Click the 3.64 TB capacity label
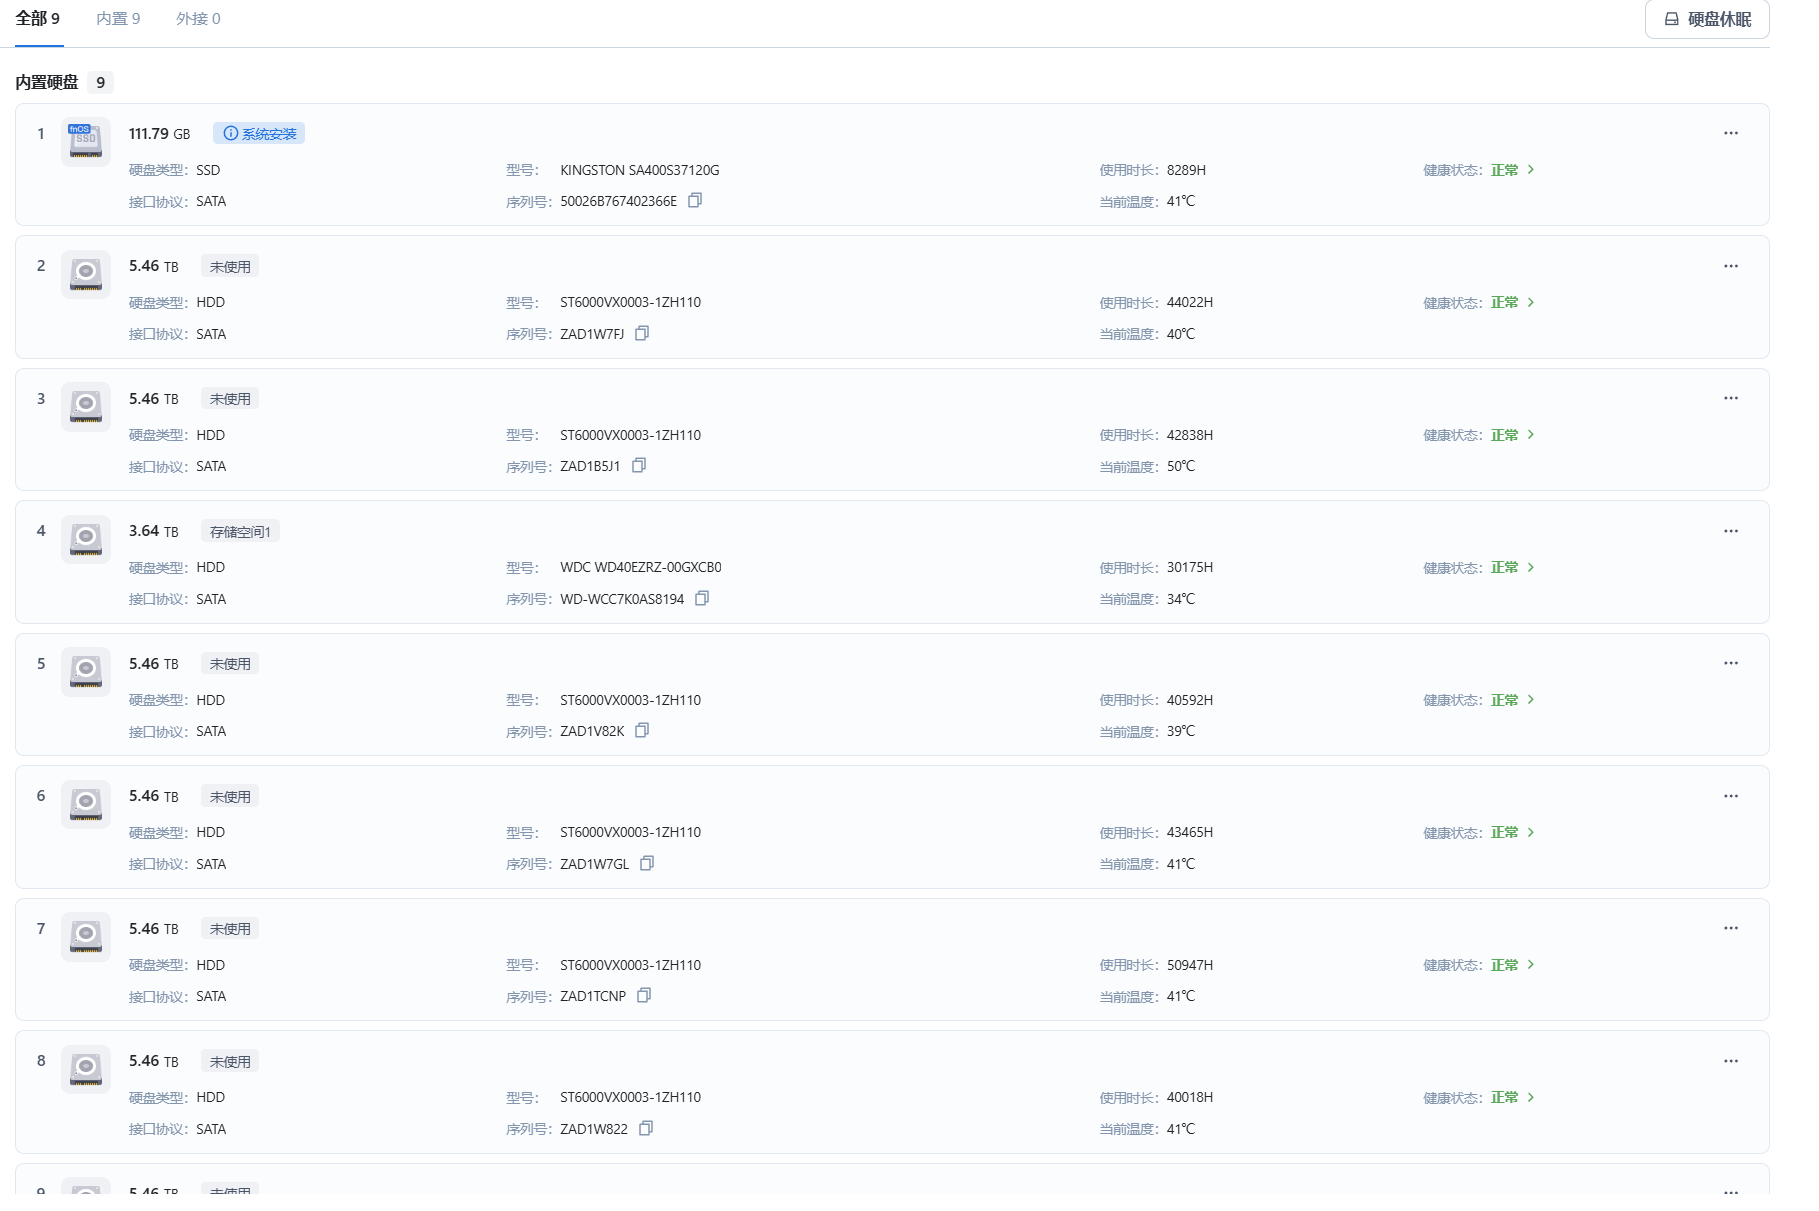Screen dimensions: 1819x1211 (154, 531)
